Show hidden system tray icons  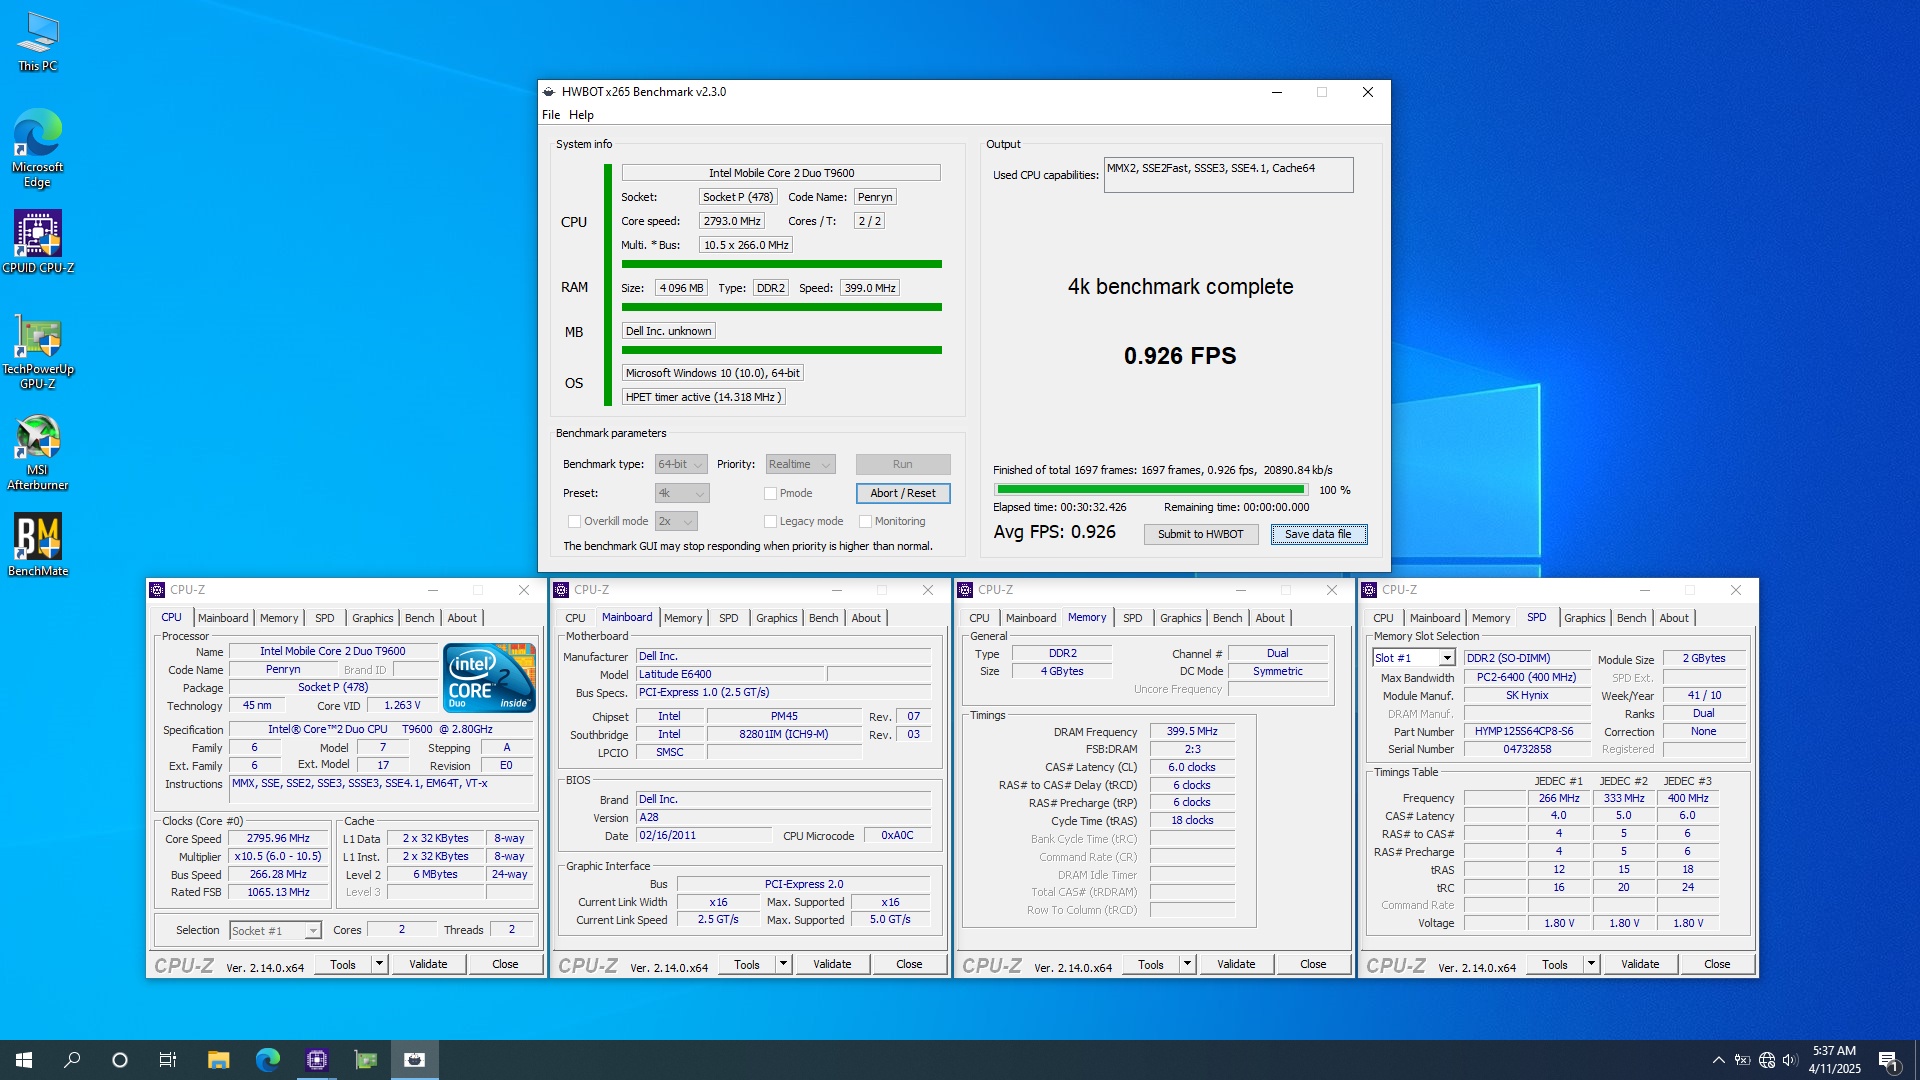click(1718, 1060)
